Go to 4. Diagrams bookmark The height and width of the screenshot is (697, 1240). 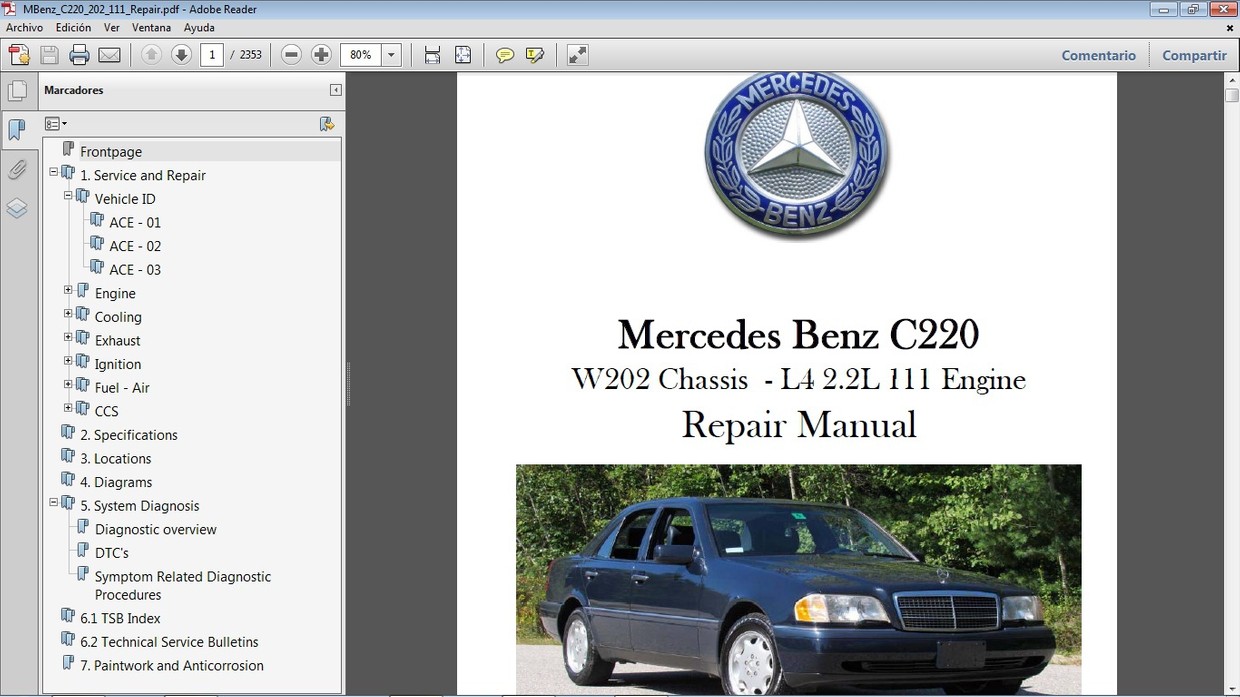pyautogui.click(x=116, y=482)
